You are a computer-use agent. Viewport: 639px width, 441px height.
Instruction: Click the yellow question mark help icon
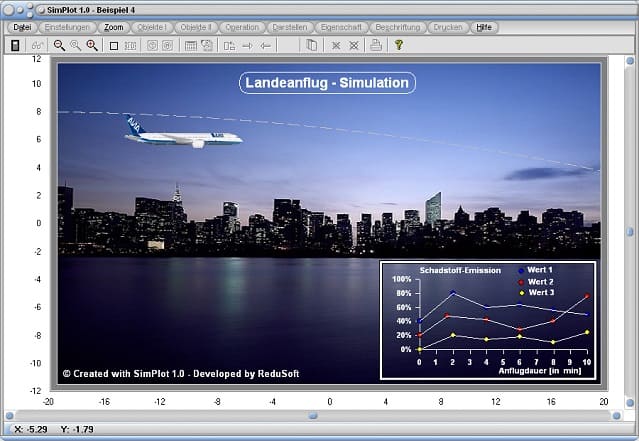(x=399, y=45)
